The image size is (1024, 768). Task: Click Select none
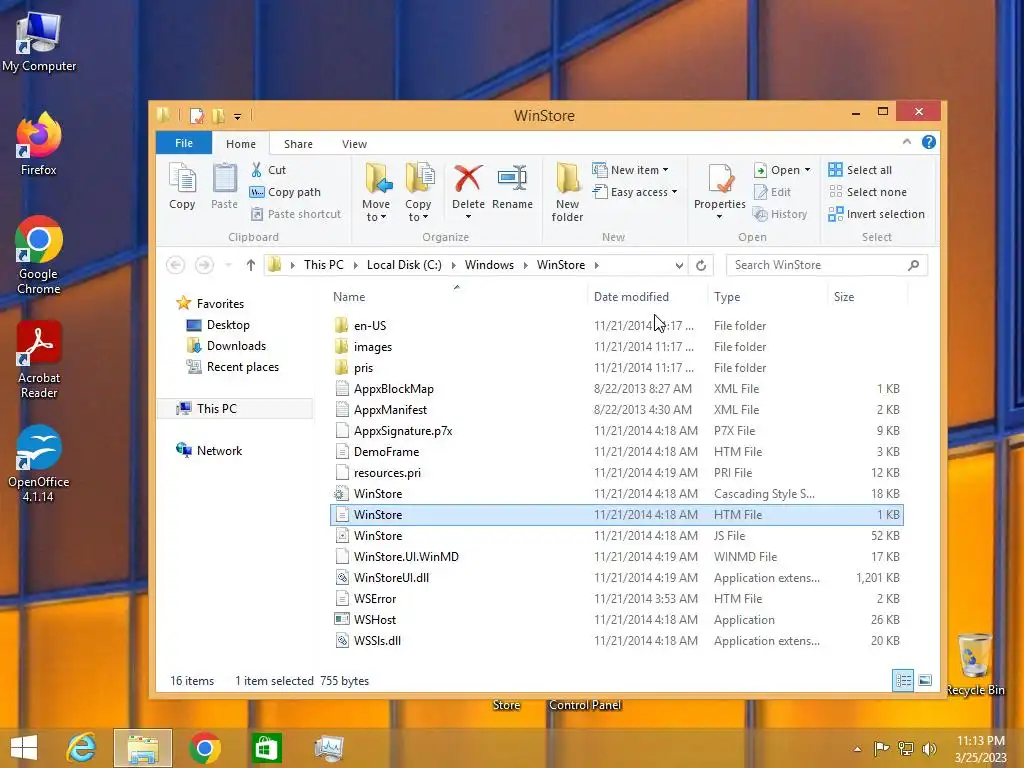coord(867,192)
